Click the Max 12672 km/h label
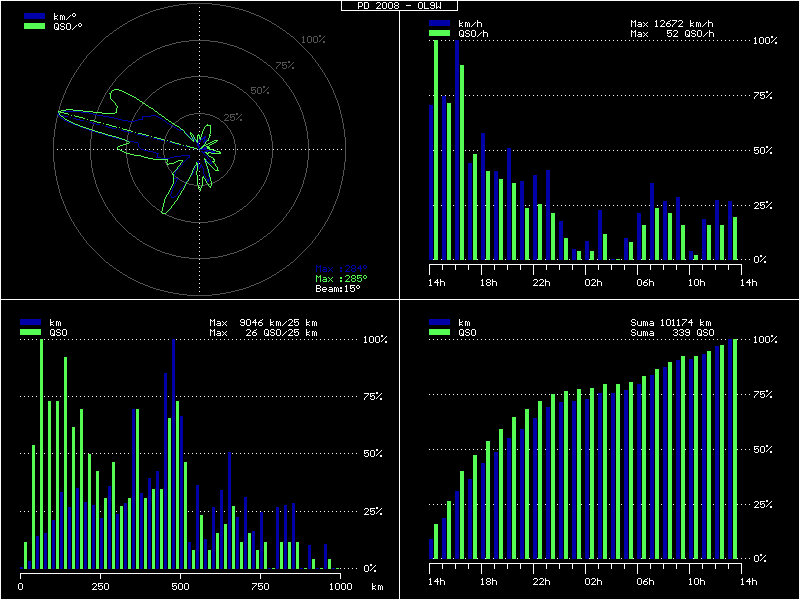This screenshot has height=600, width=800. (672, 23)
